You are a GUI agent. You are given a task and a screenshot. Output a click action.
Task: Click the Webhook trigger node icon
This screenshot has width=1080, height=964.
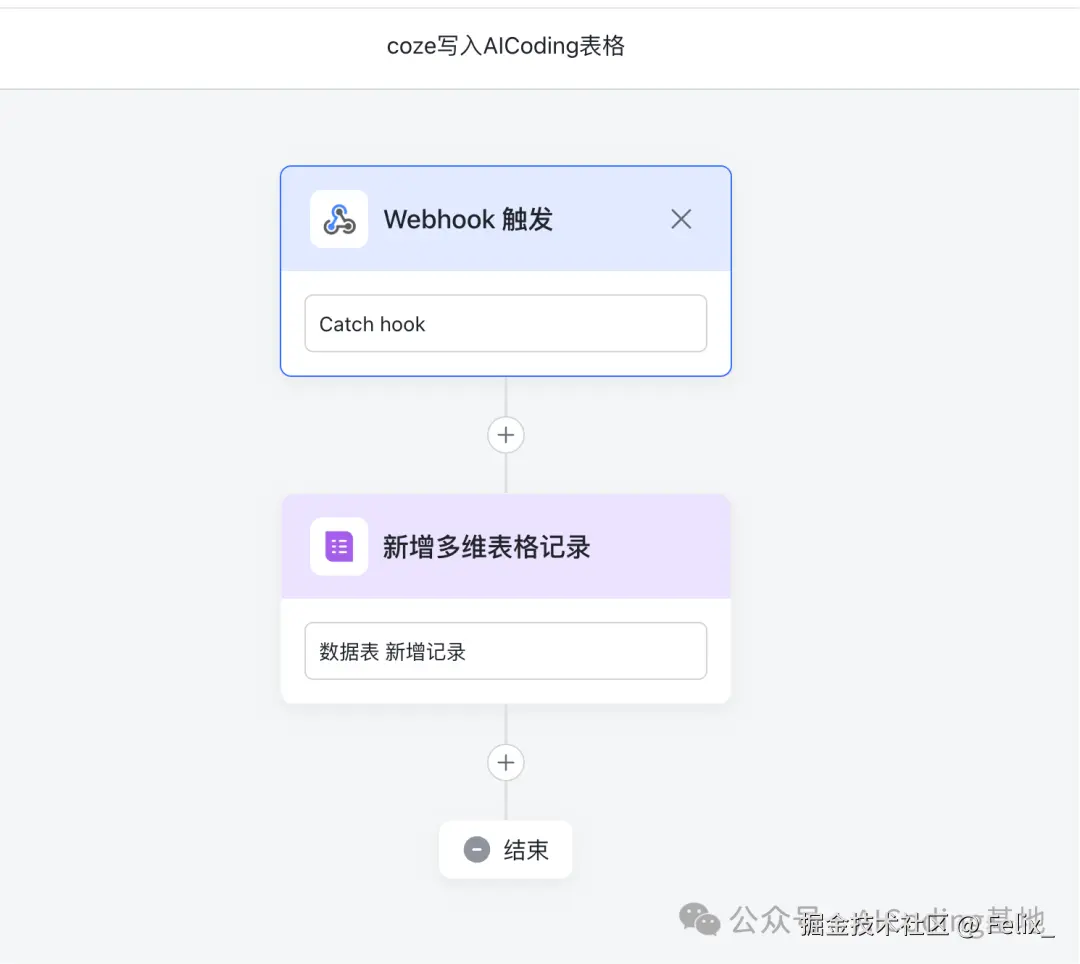pos(339,219)
